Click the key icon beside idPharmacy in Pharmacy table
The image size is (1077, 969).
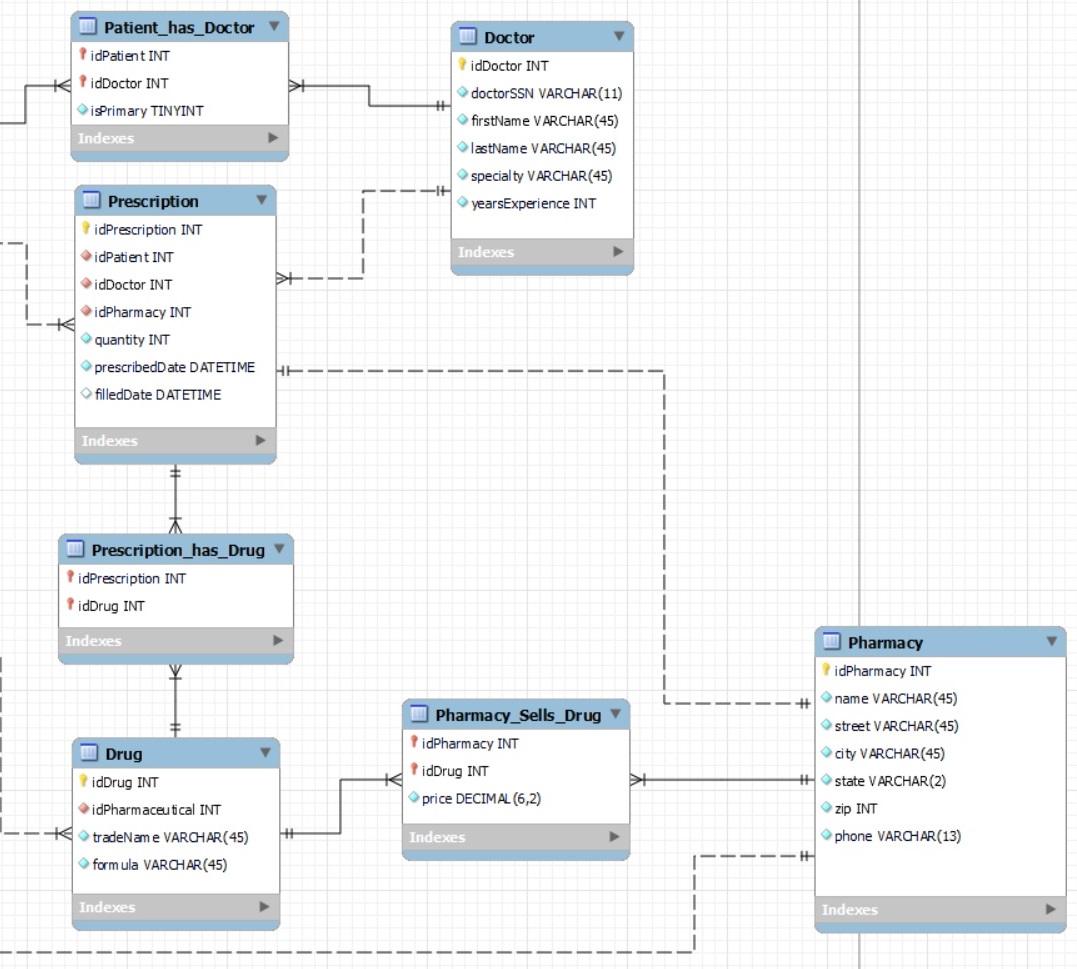(x=826, y=670)
